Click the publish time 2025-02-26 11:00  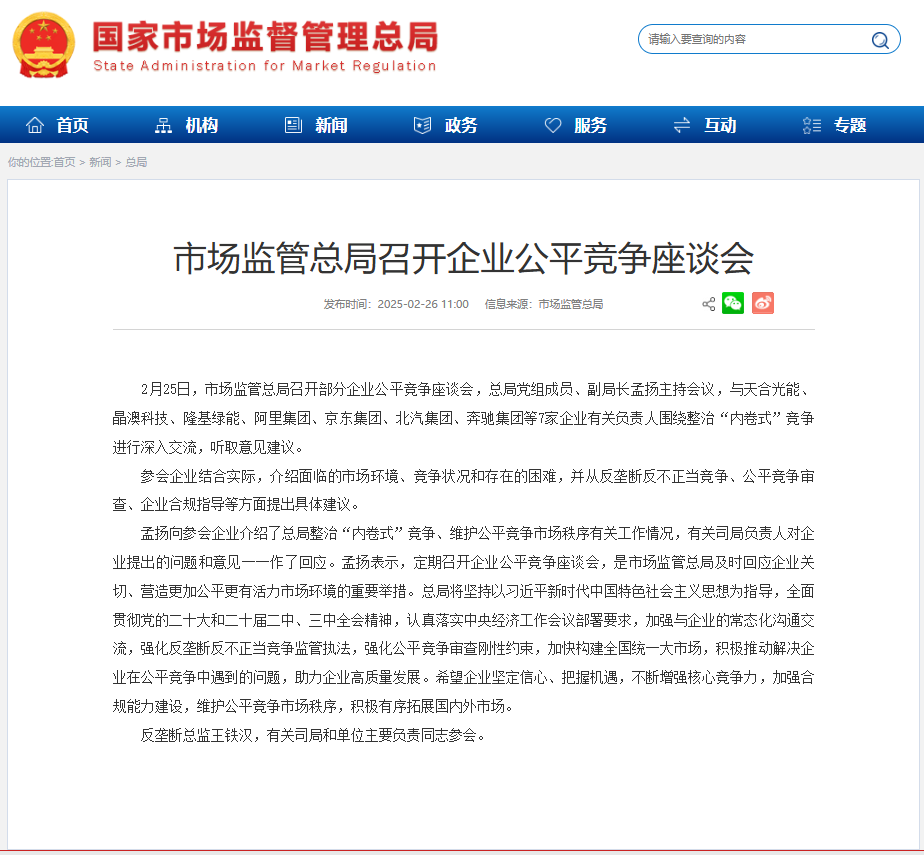click(x=423, y=304)
